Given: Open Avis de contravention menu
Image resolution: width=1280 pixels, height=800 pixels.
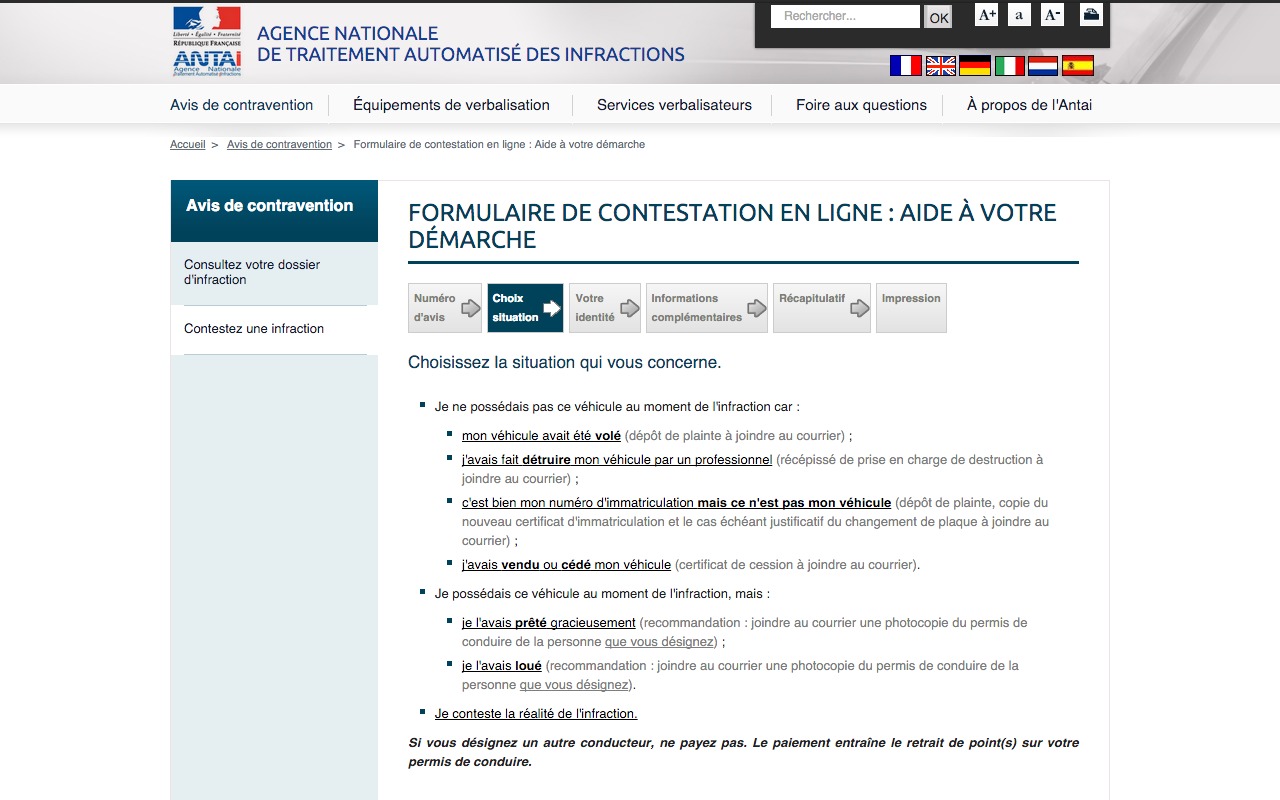Looking at the screenshot, I should [241, 105].
